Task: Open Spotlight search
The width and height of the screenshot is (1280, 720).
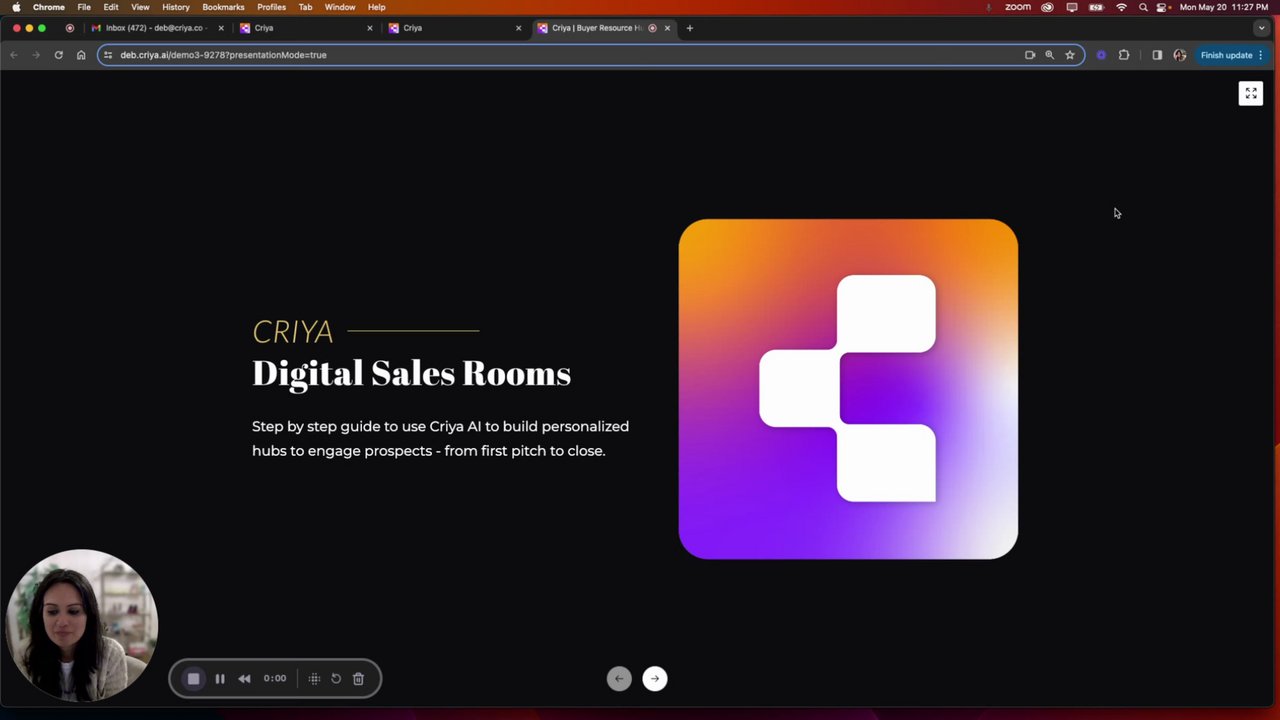Action: [x=1143, y=7]
